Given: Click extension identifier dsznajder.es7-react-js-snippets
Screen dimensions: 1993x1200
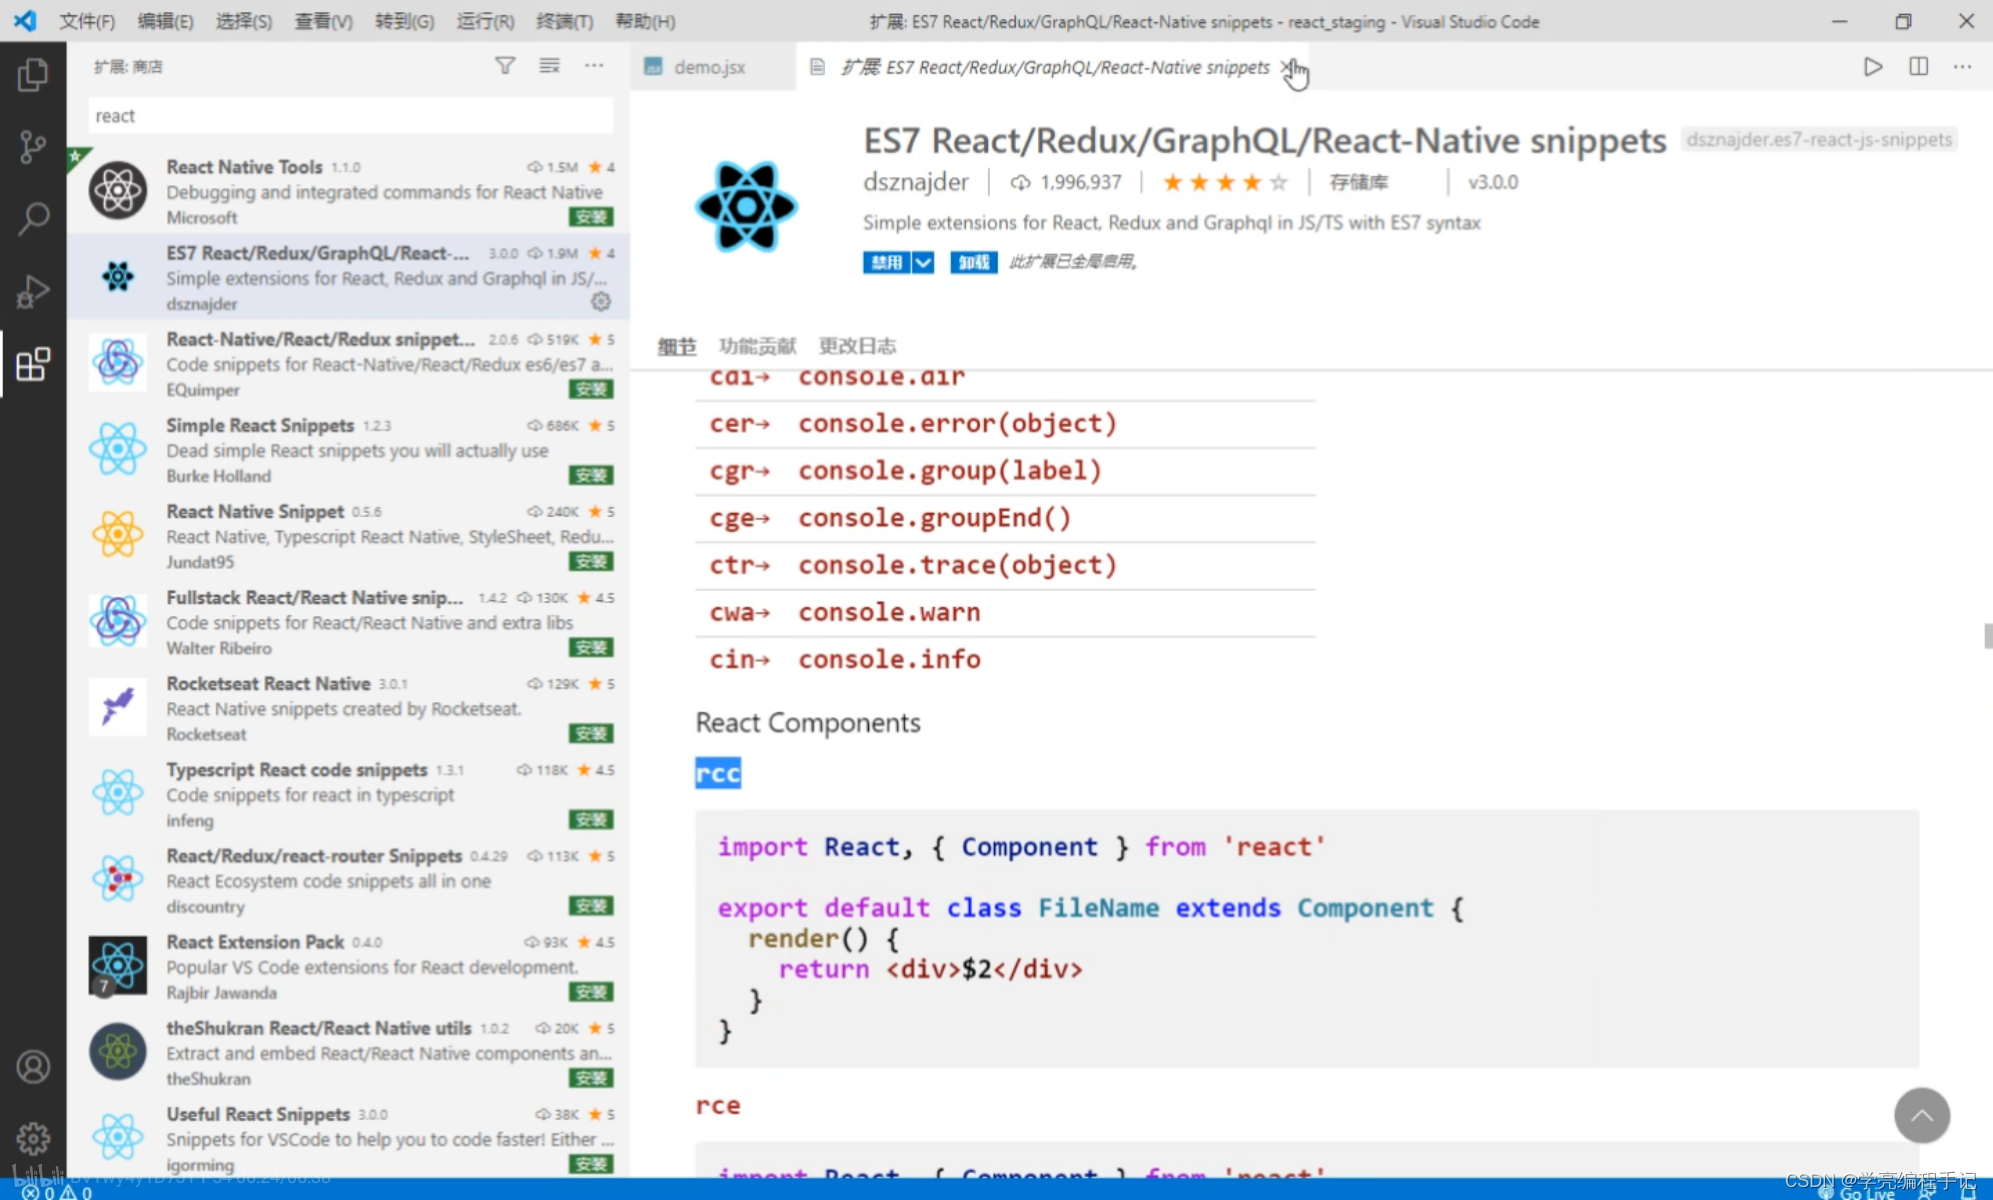Looking at the screenshot, I should [1819, 139].
